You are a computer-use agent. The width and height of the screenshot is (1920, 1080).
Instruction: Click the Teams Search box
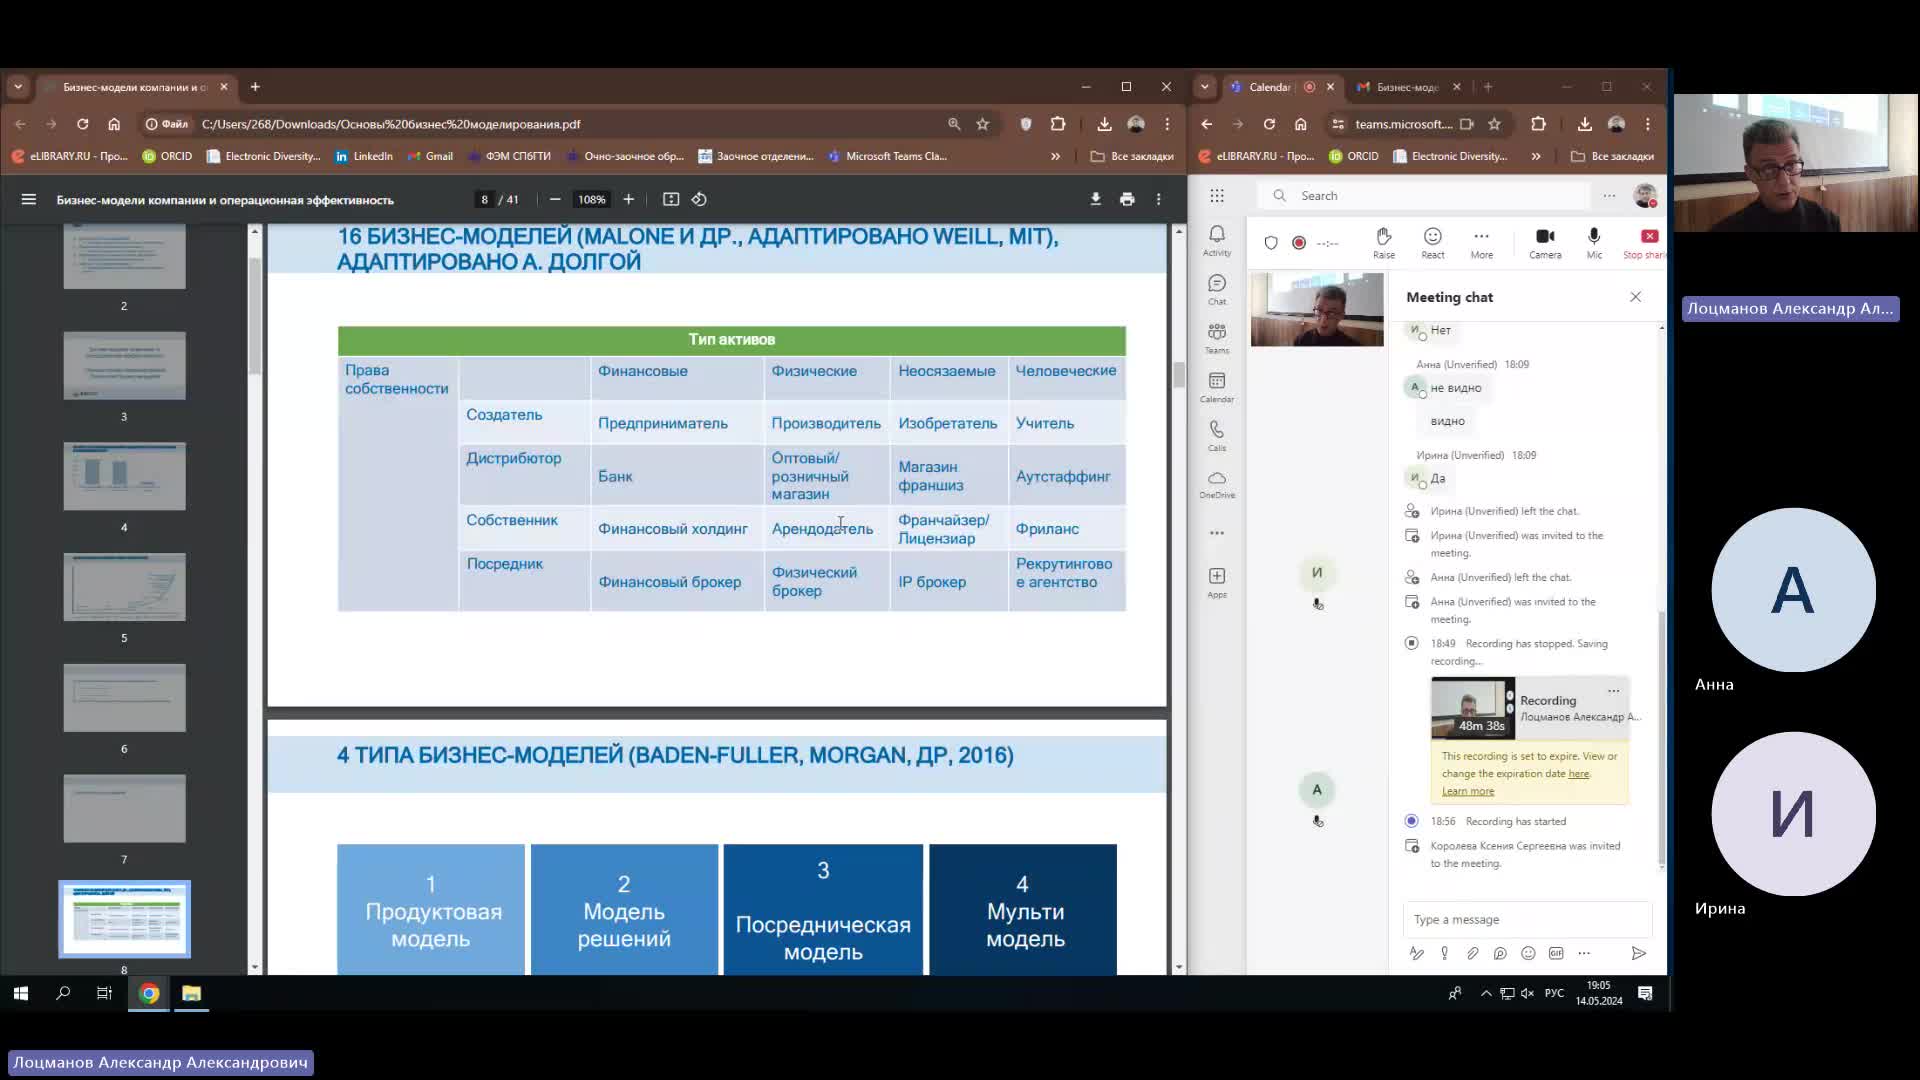click(x=1425, y=196)
